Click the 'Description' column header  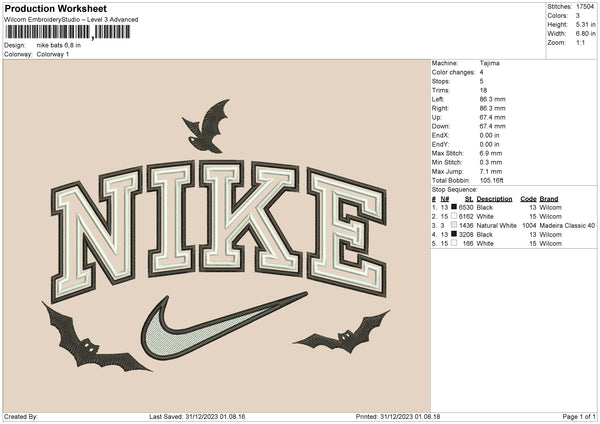pyautogui.click(x=494, y=199)
